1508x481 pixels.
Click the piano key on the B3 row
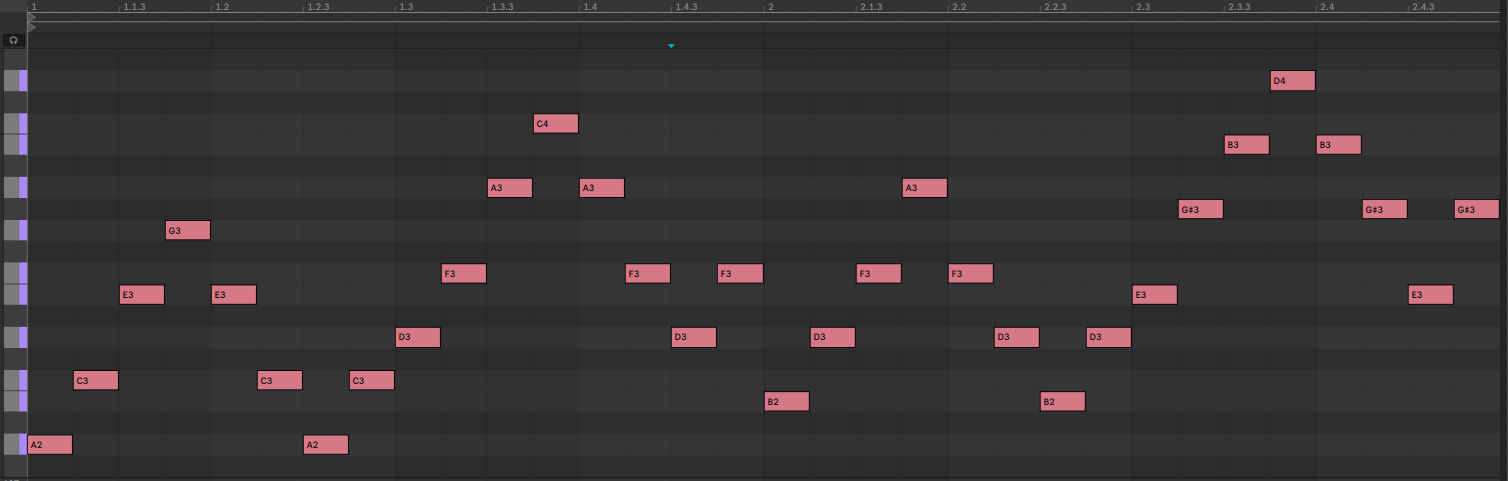click(15, 145)
